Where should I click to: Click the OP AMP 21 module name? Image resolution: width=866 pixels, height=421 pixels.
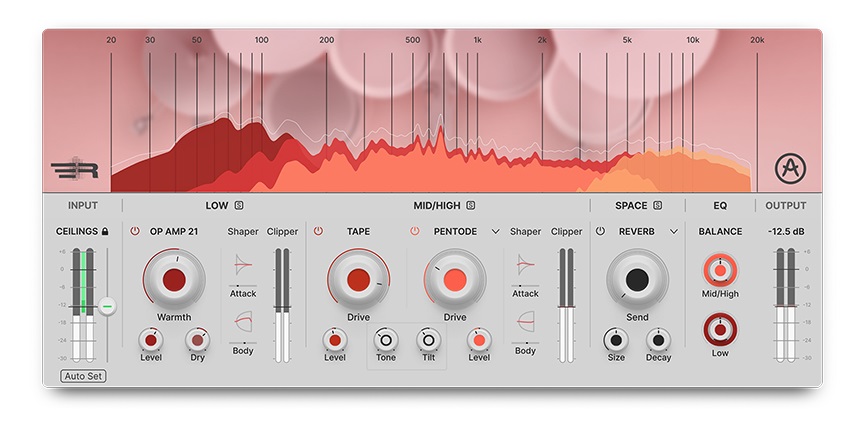175,232
